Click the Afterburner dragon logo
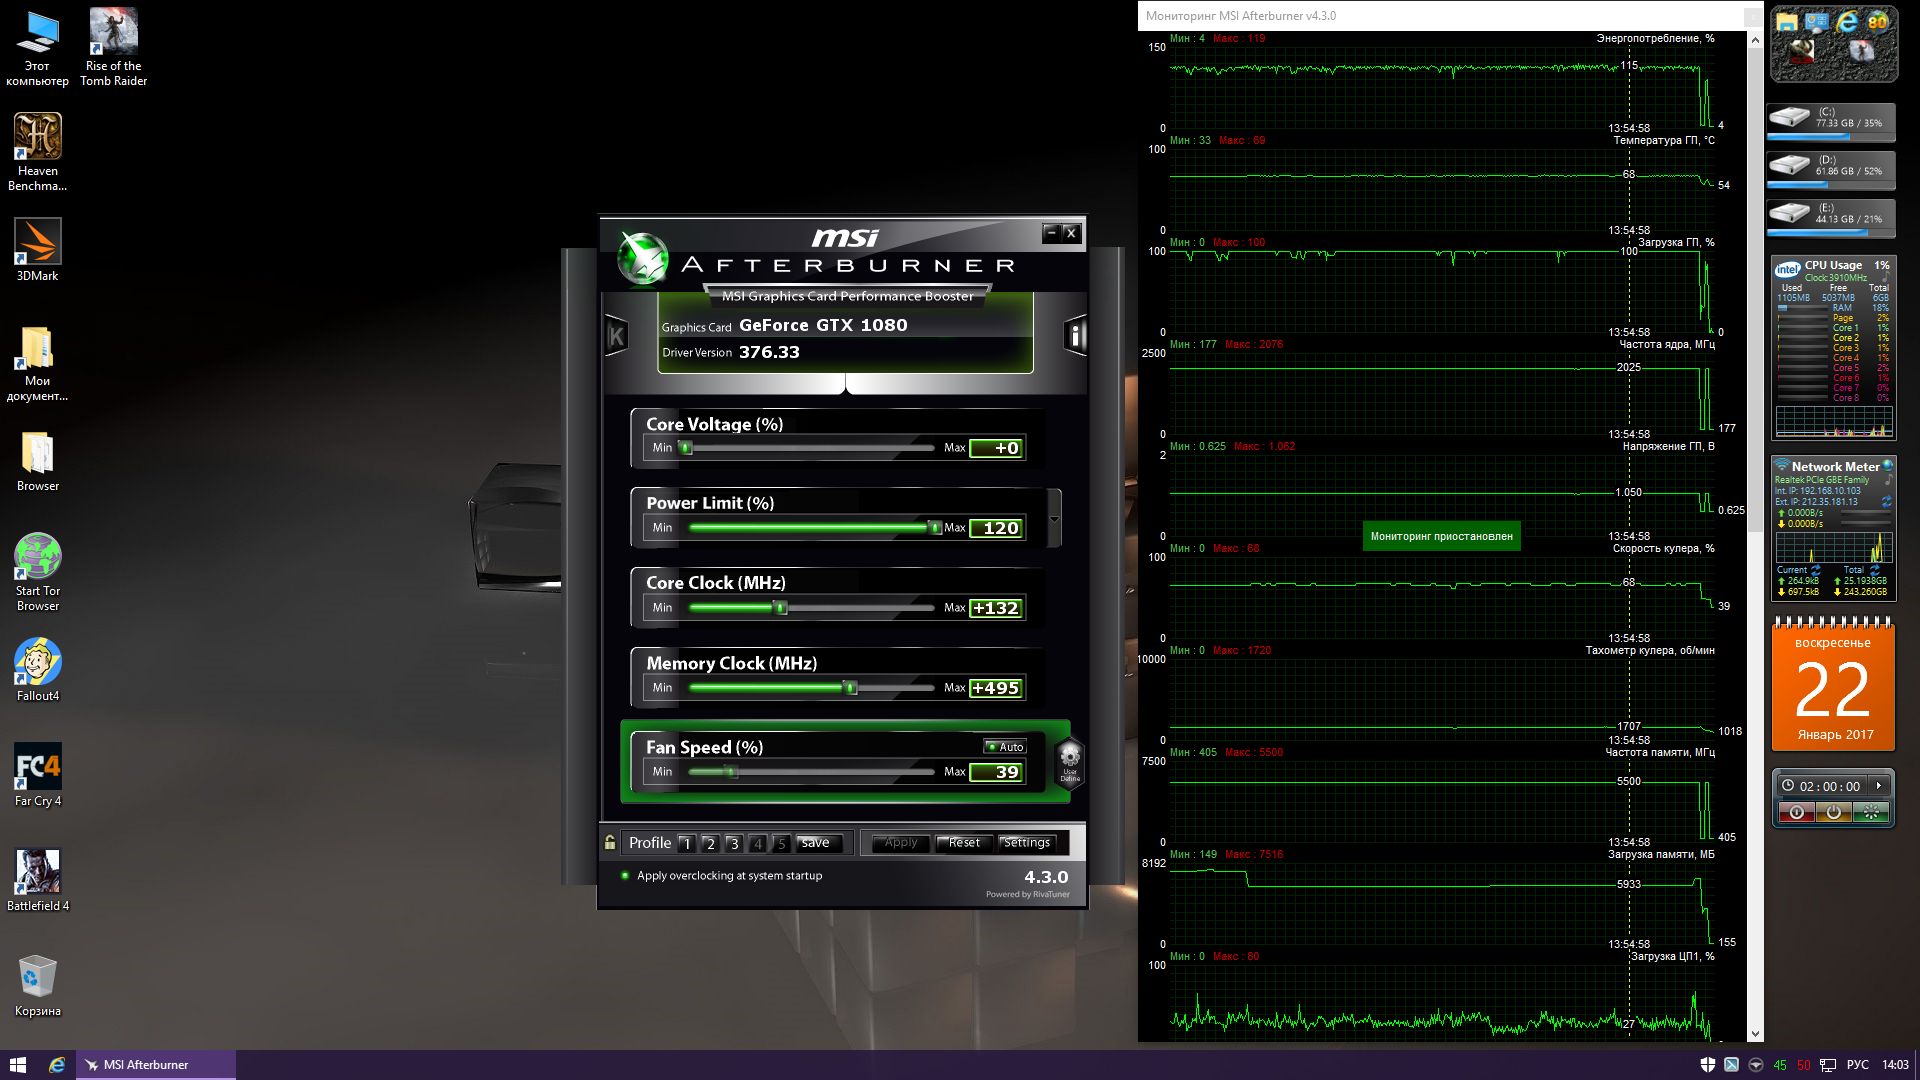The height and width of the screenshot is (1080, 1920). click(642, 258)
